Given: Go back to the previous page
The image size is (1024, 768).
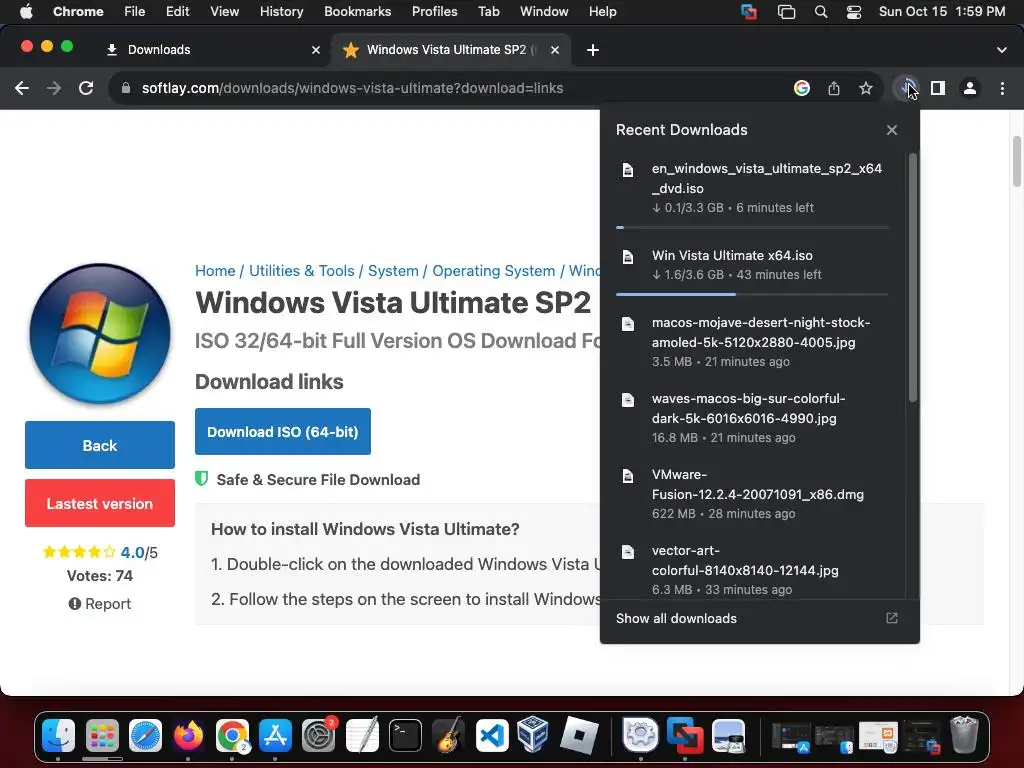Looking at the screenshot, I should (x=22, y=88).
